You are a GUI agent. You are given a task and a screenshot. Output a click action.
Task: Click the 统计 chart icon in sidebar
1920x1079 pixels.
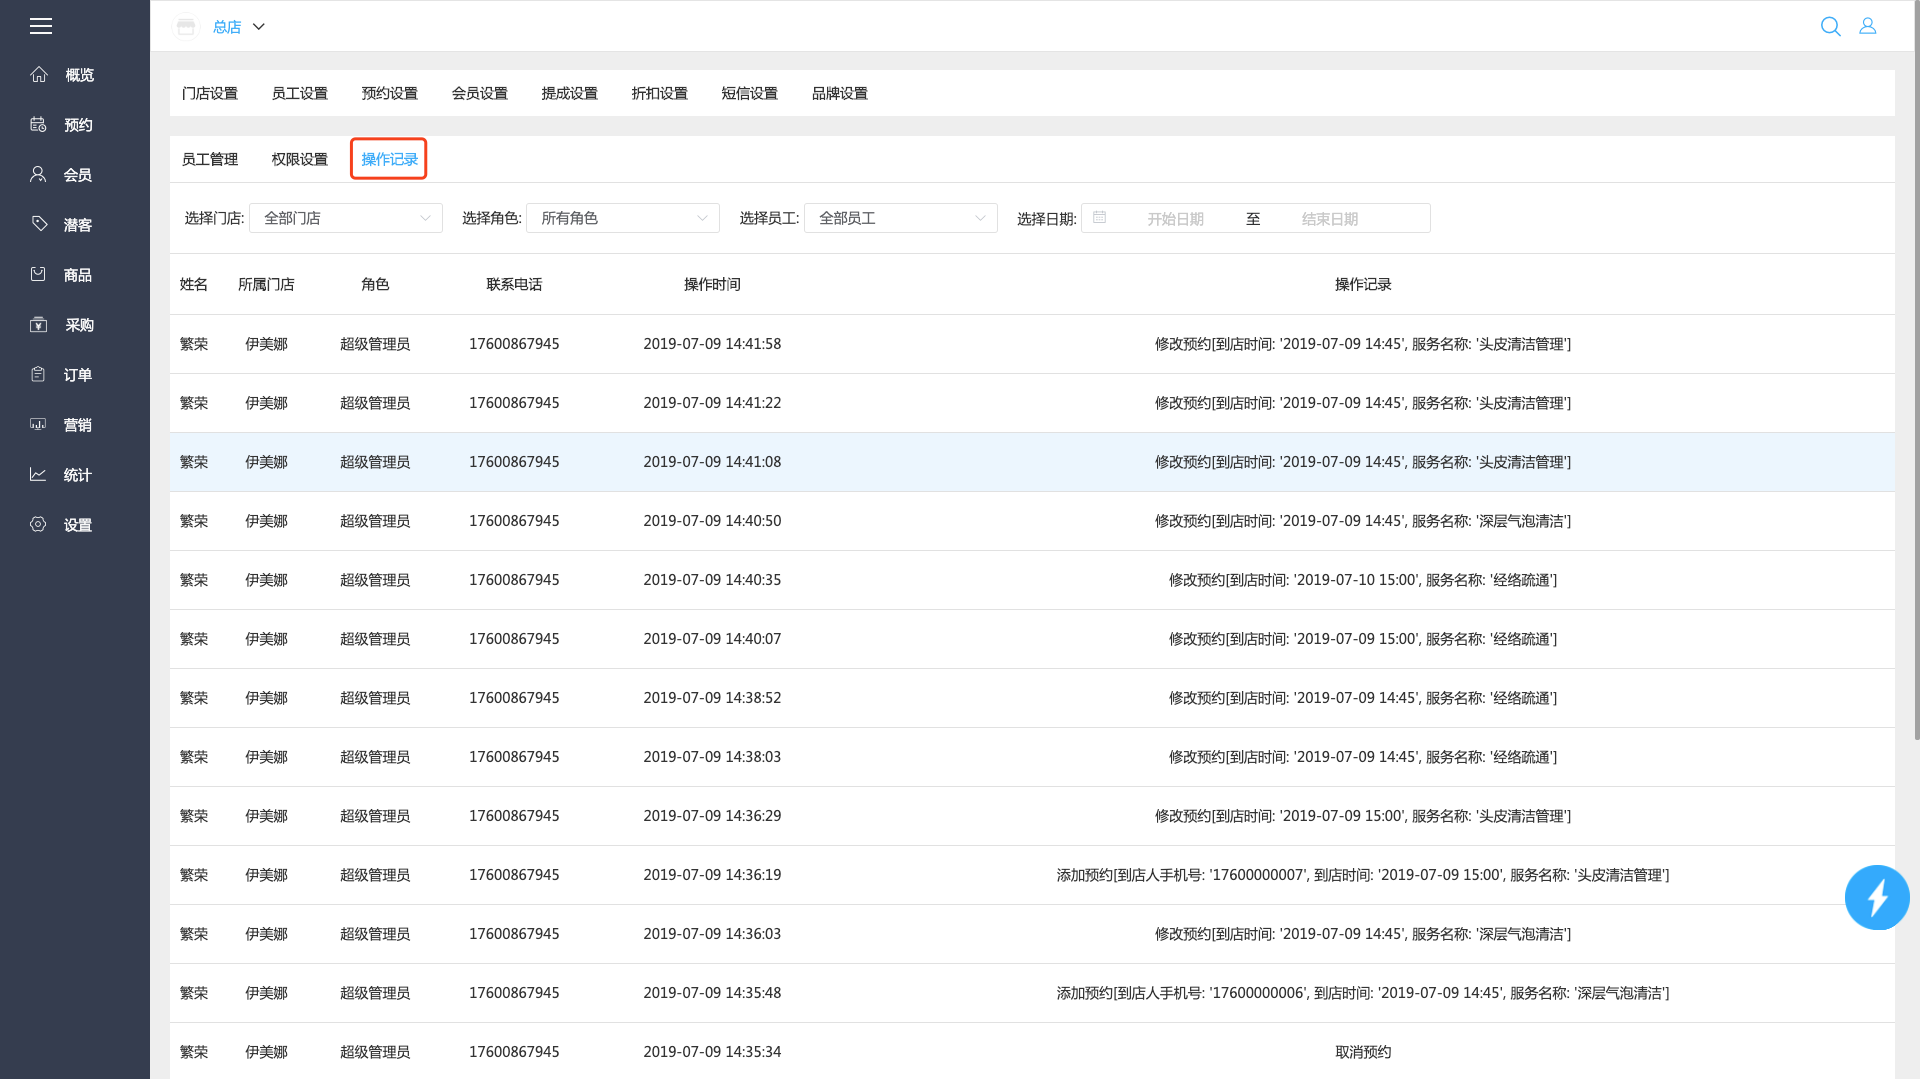38,474
